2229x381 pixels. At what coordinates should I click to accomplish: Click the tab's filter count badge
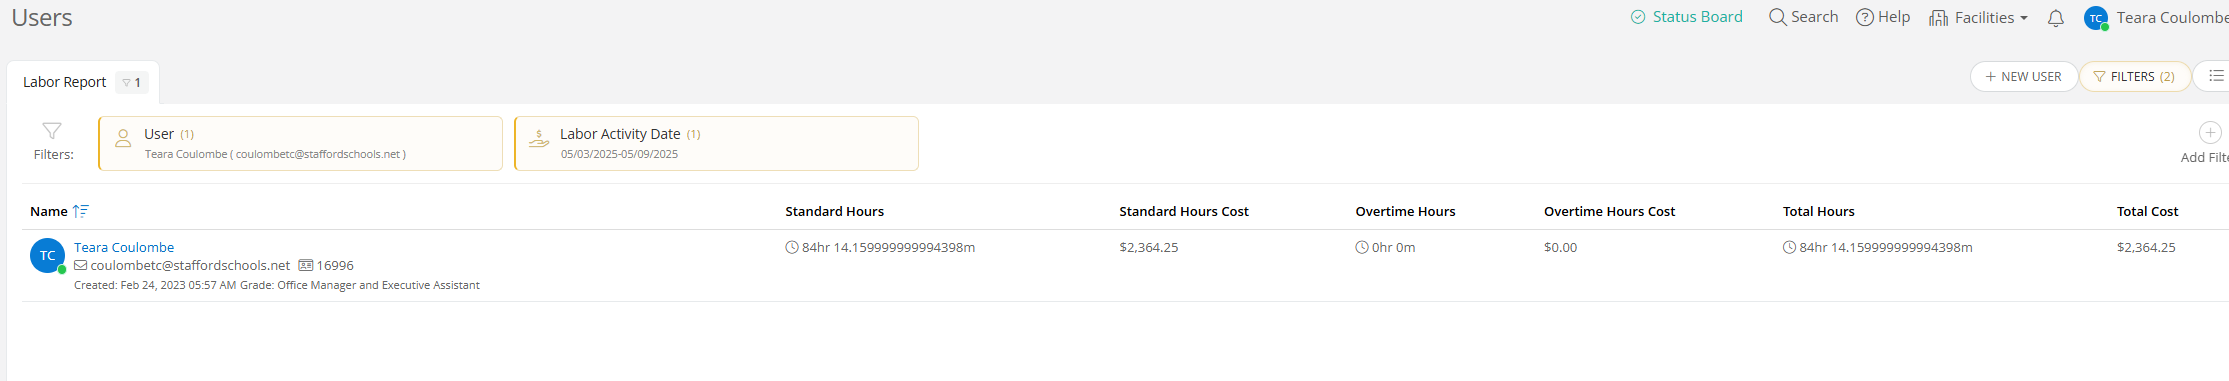click(x=132, y=82)
